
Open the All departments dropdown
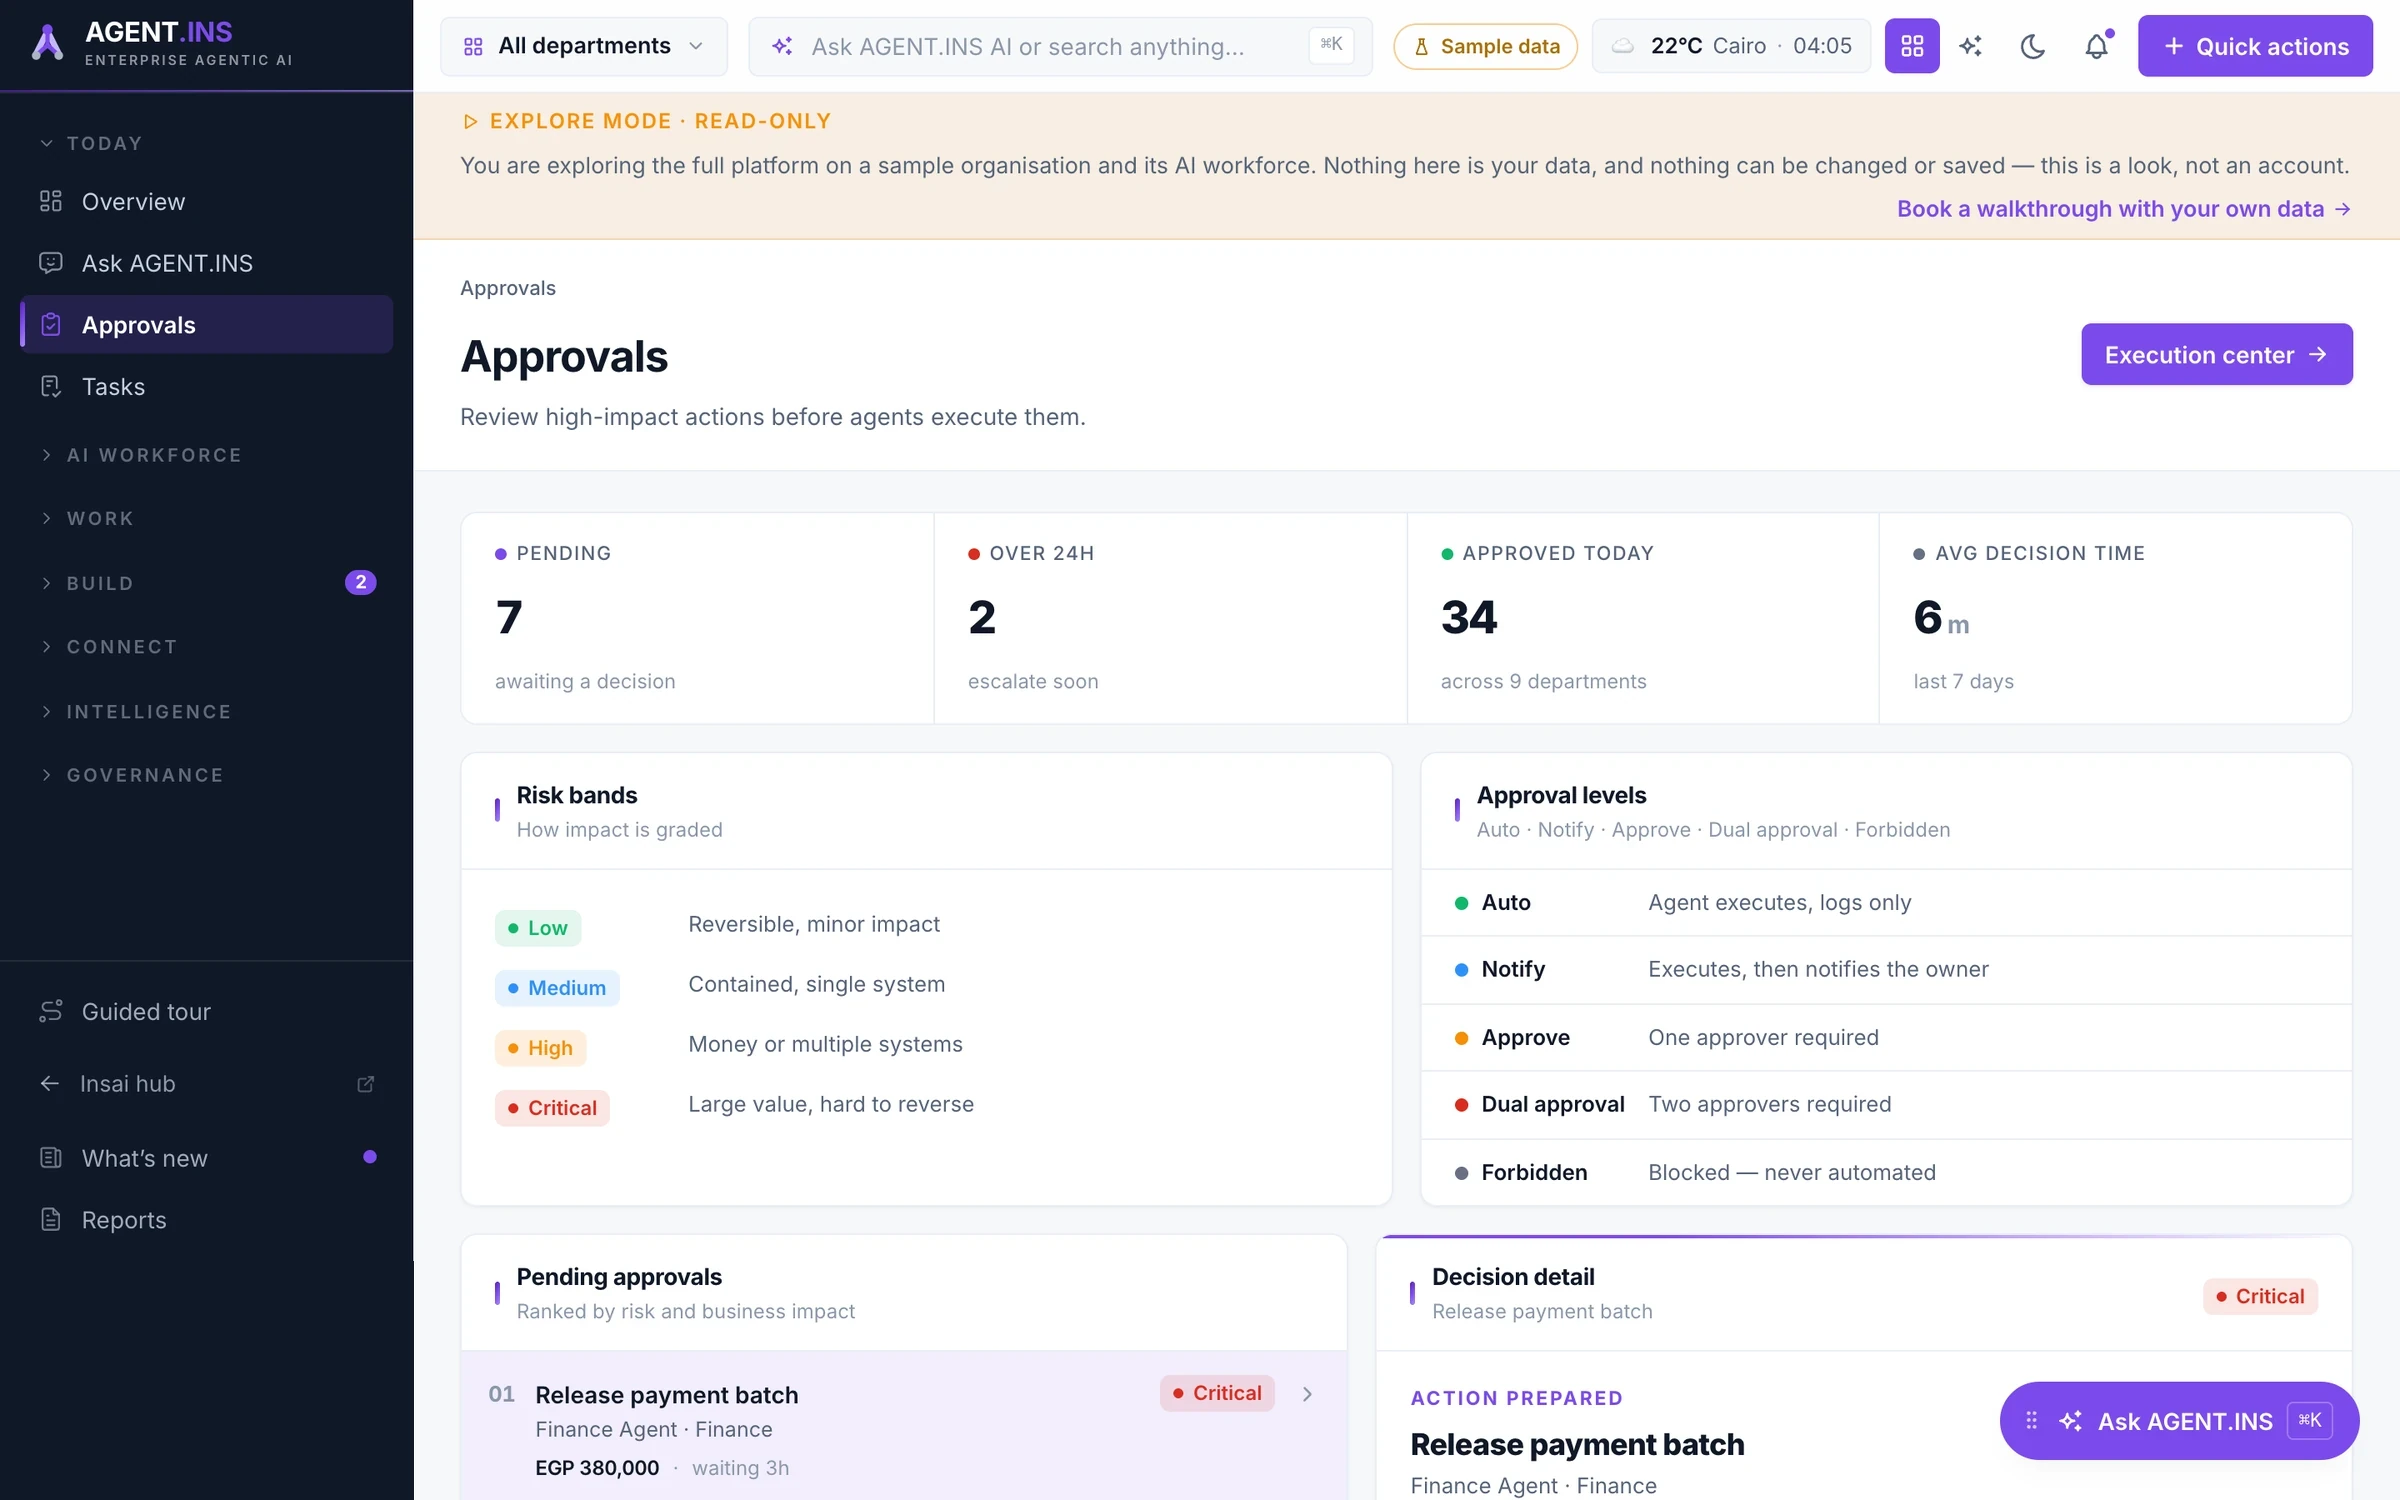pyautogui.click(x=583, y=46)
